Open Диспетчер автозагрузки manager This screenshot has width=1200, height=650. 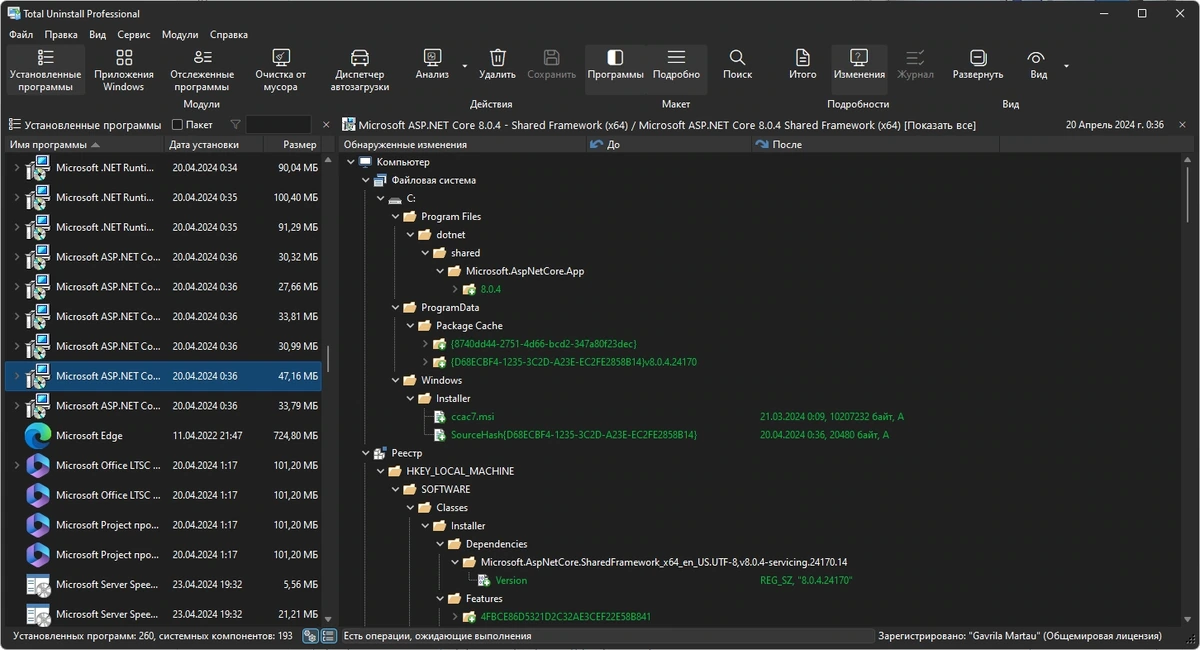360,69
